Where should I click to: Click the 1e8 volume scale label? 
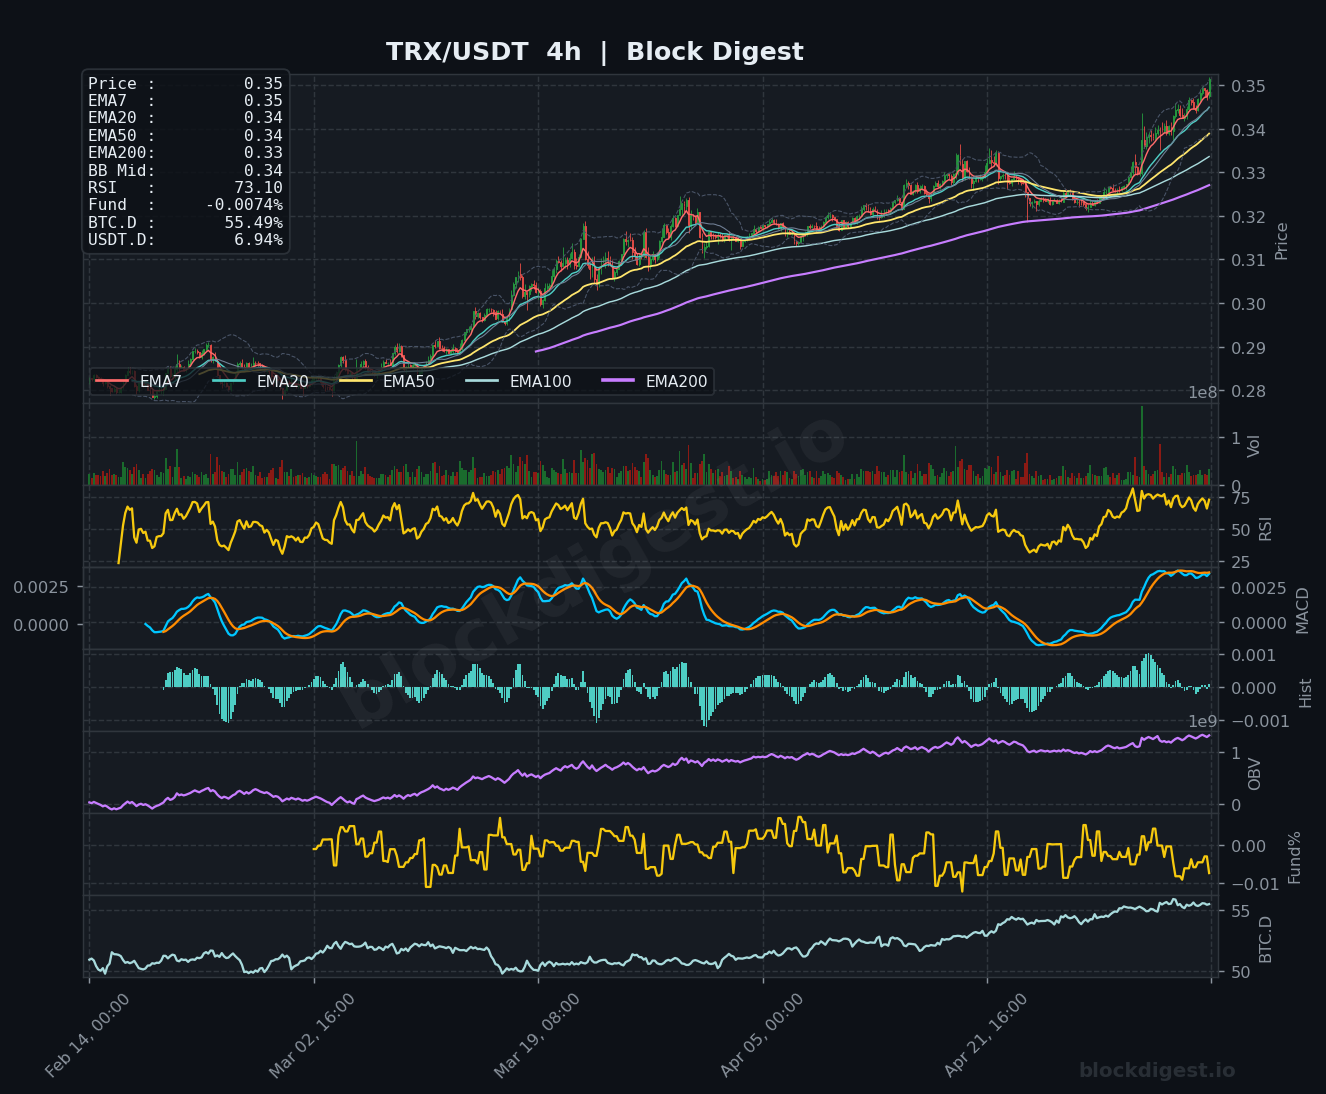[x=1202, y=392]
